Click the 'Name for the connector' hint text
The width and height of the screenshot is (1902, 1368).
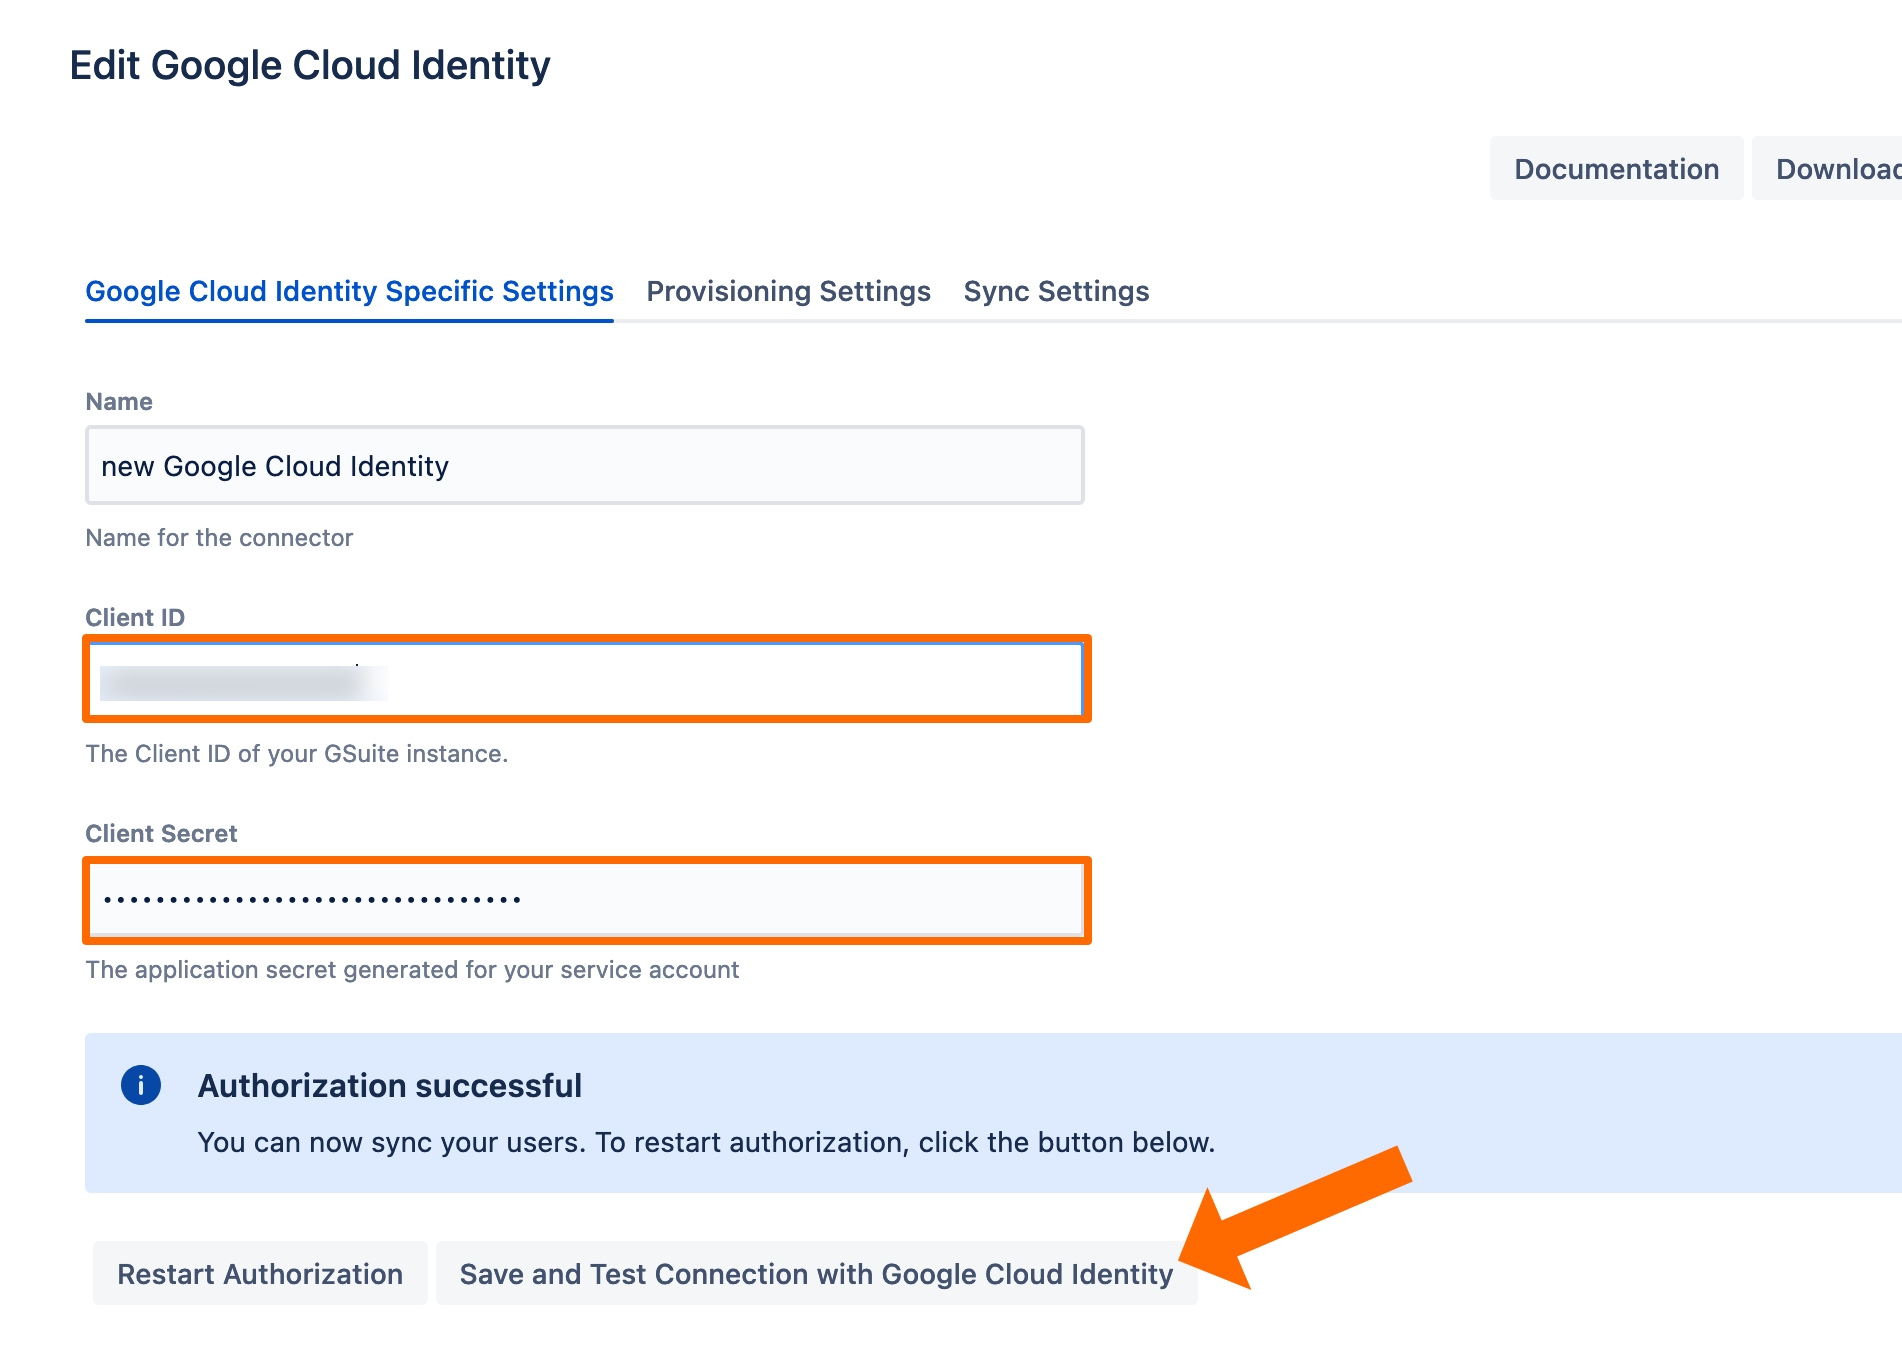coord(219,538)
